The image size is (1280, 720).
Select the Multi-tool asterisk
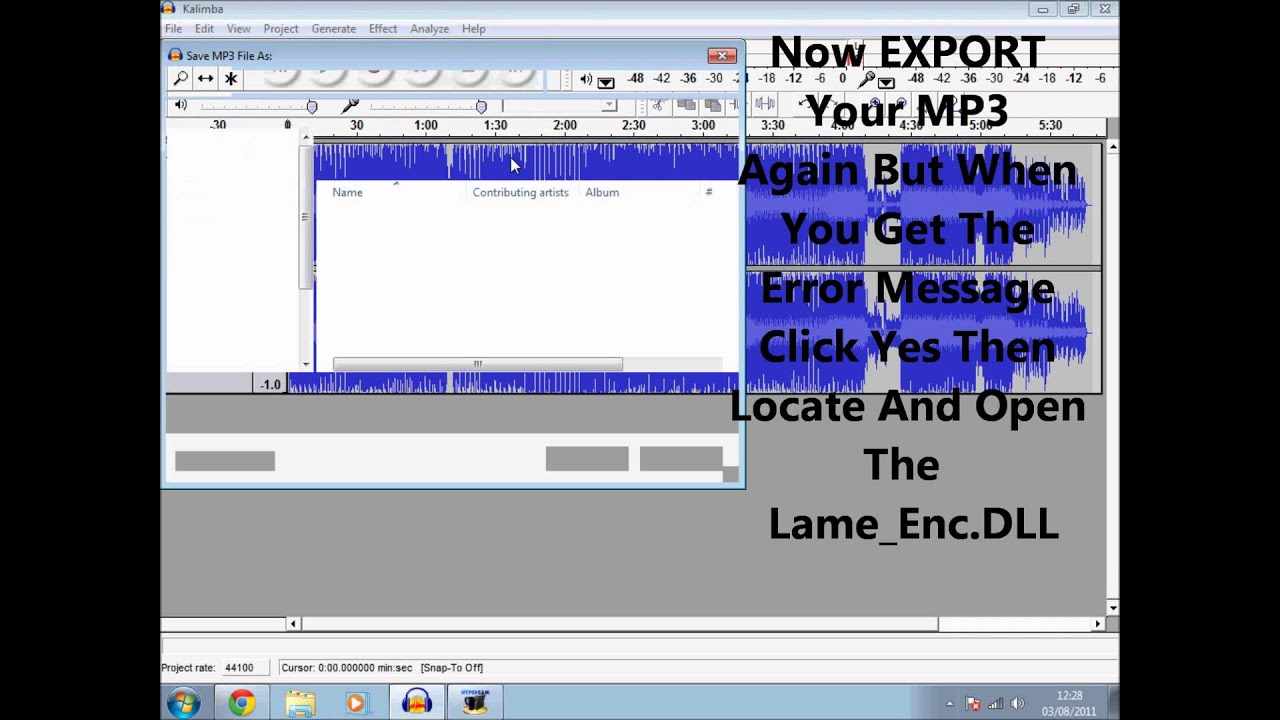(x=231, y=78)
